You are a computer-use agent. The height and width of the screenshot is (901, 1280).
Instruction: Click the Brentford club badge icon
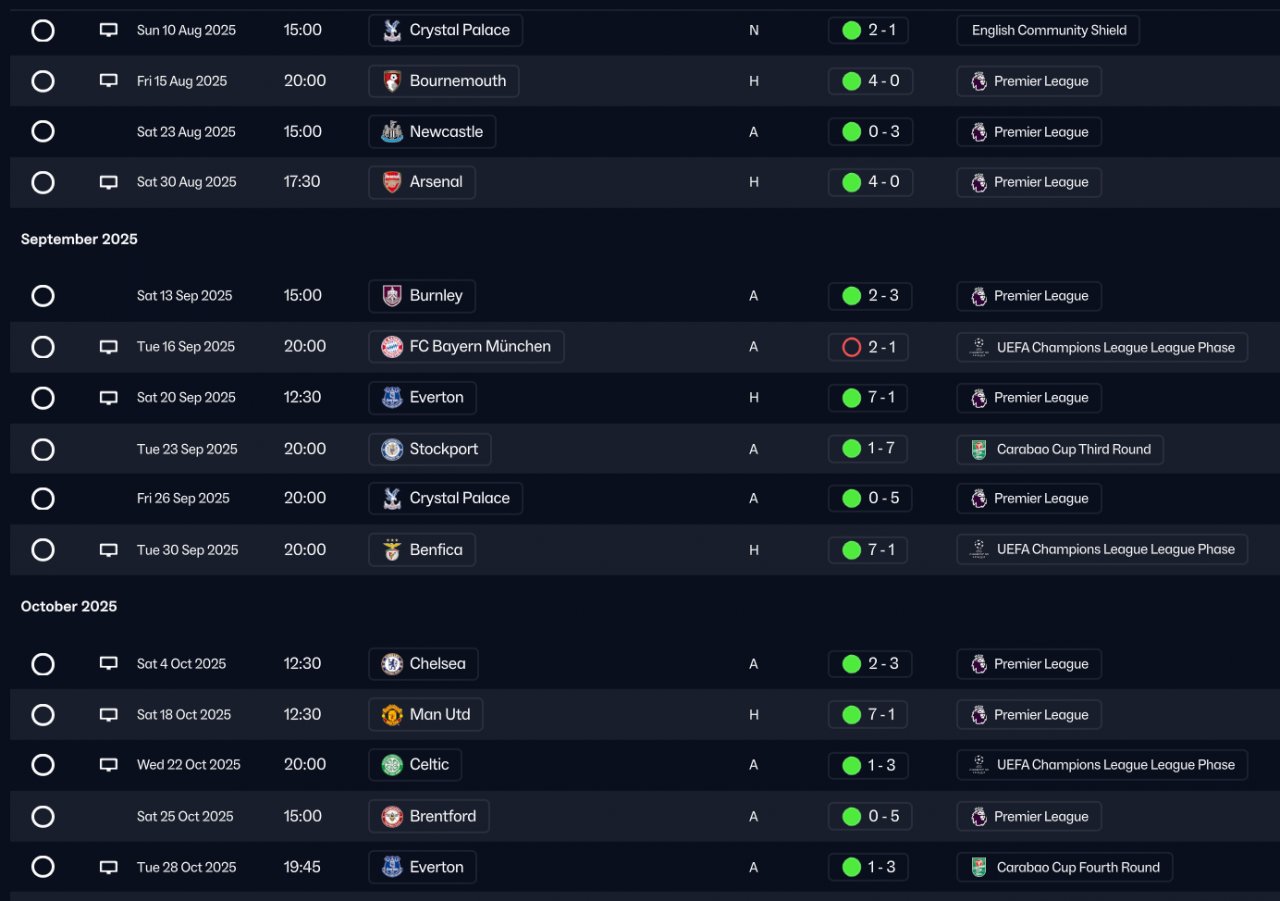392,817
